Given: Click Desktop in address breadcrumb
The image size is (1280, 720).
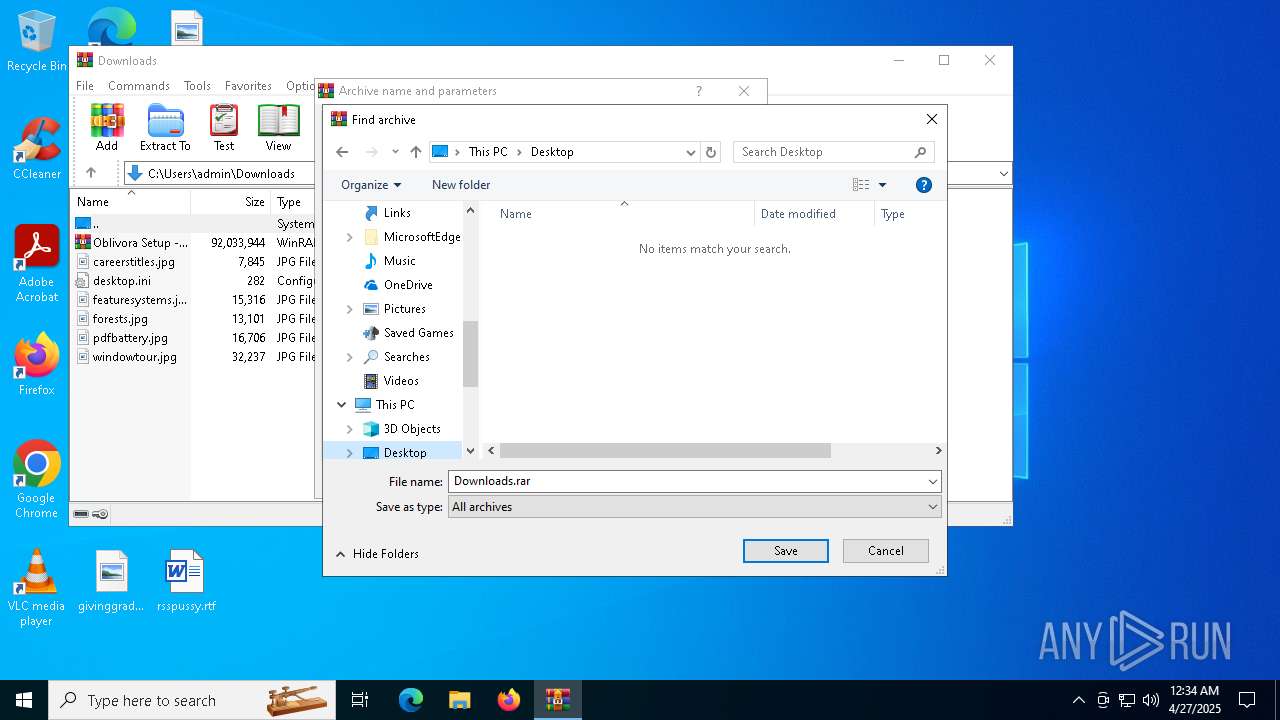Looking at the screenshot, I should 552,152.
